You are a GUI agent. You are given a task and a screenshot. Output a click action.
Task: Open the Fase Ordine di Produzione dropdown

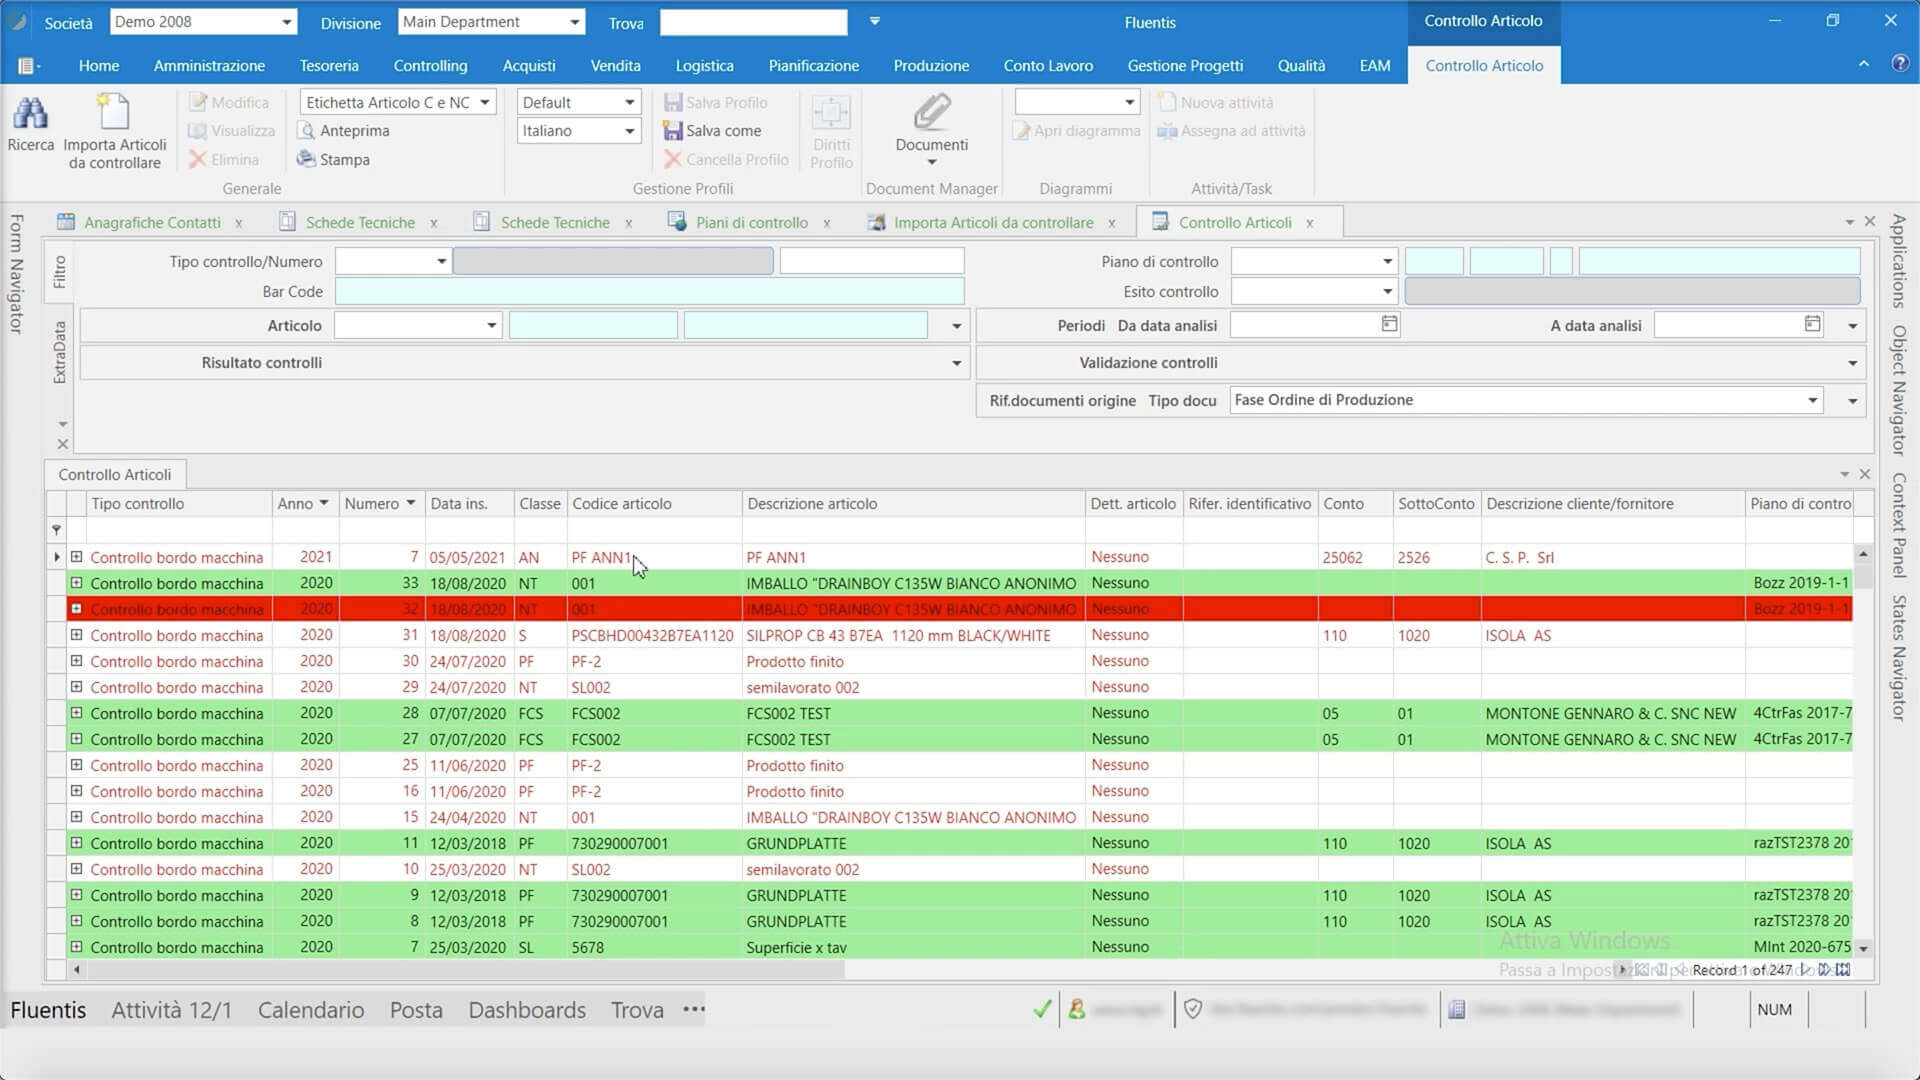[x=1812, y=400]
